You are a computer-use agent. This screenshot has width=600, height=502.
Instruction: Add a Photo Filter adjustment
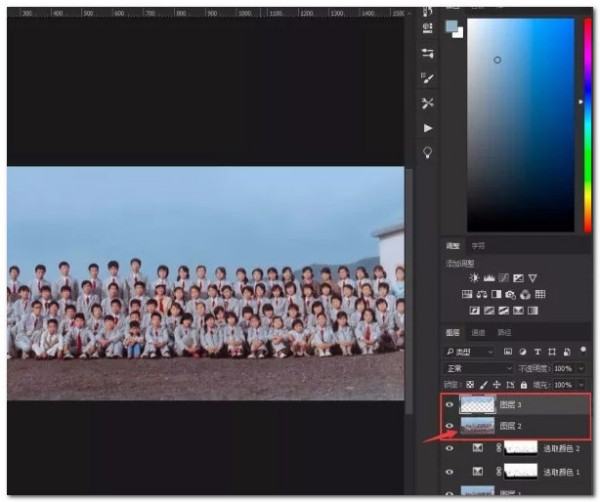(510, 294)
